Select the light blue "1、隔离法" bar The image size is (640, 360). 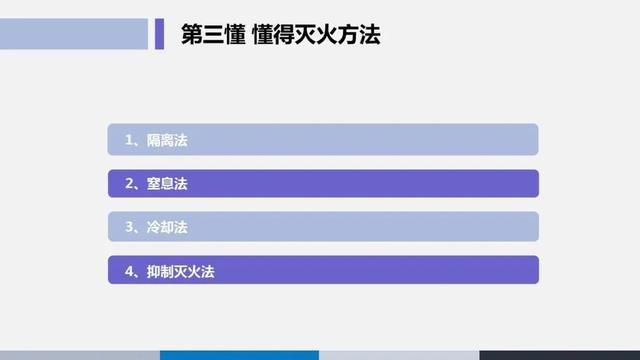coord(323,140)
